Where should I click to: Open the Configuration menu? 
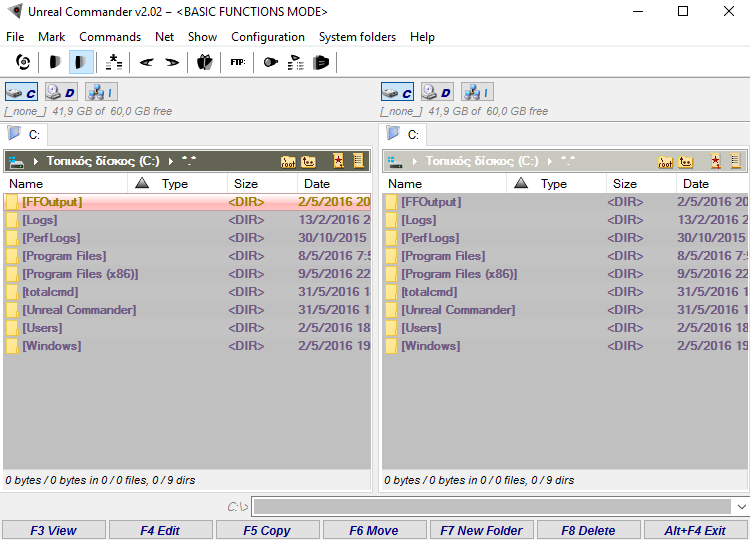(268, 37)
